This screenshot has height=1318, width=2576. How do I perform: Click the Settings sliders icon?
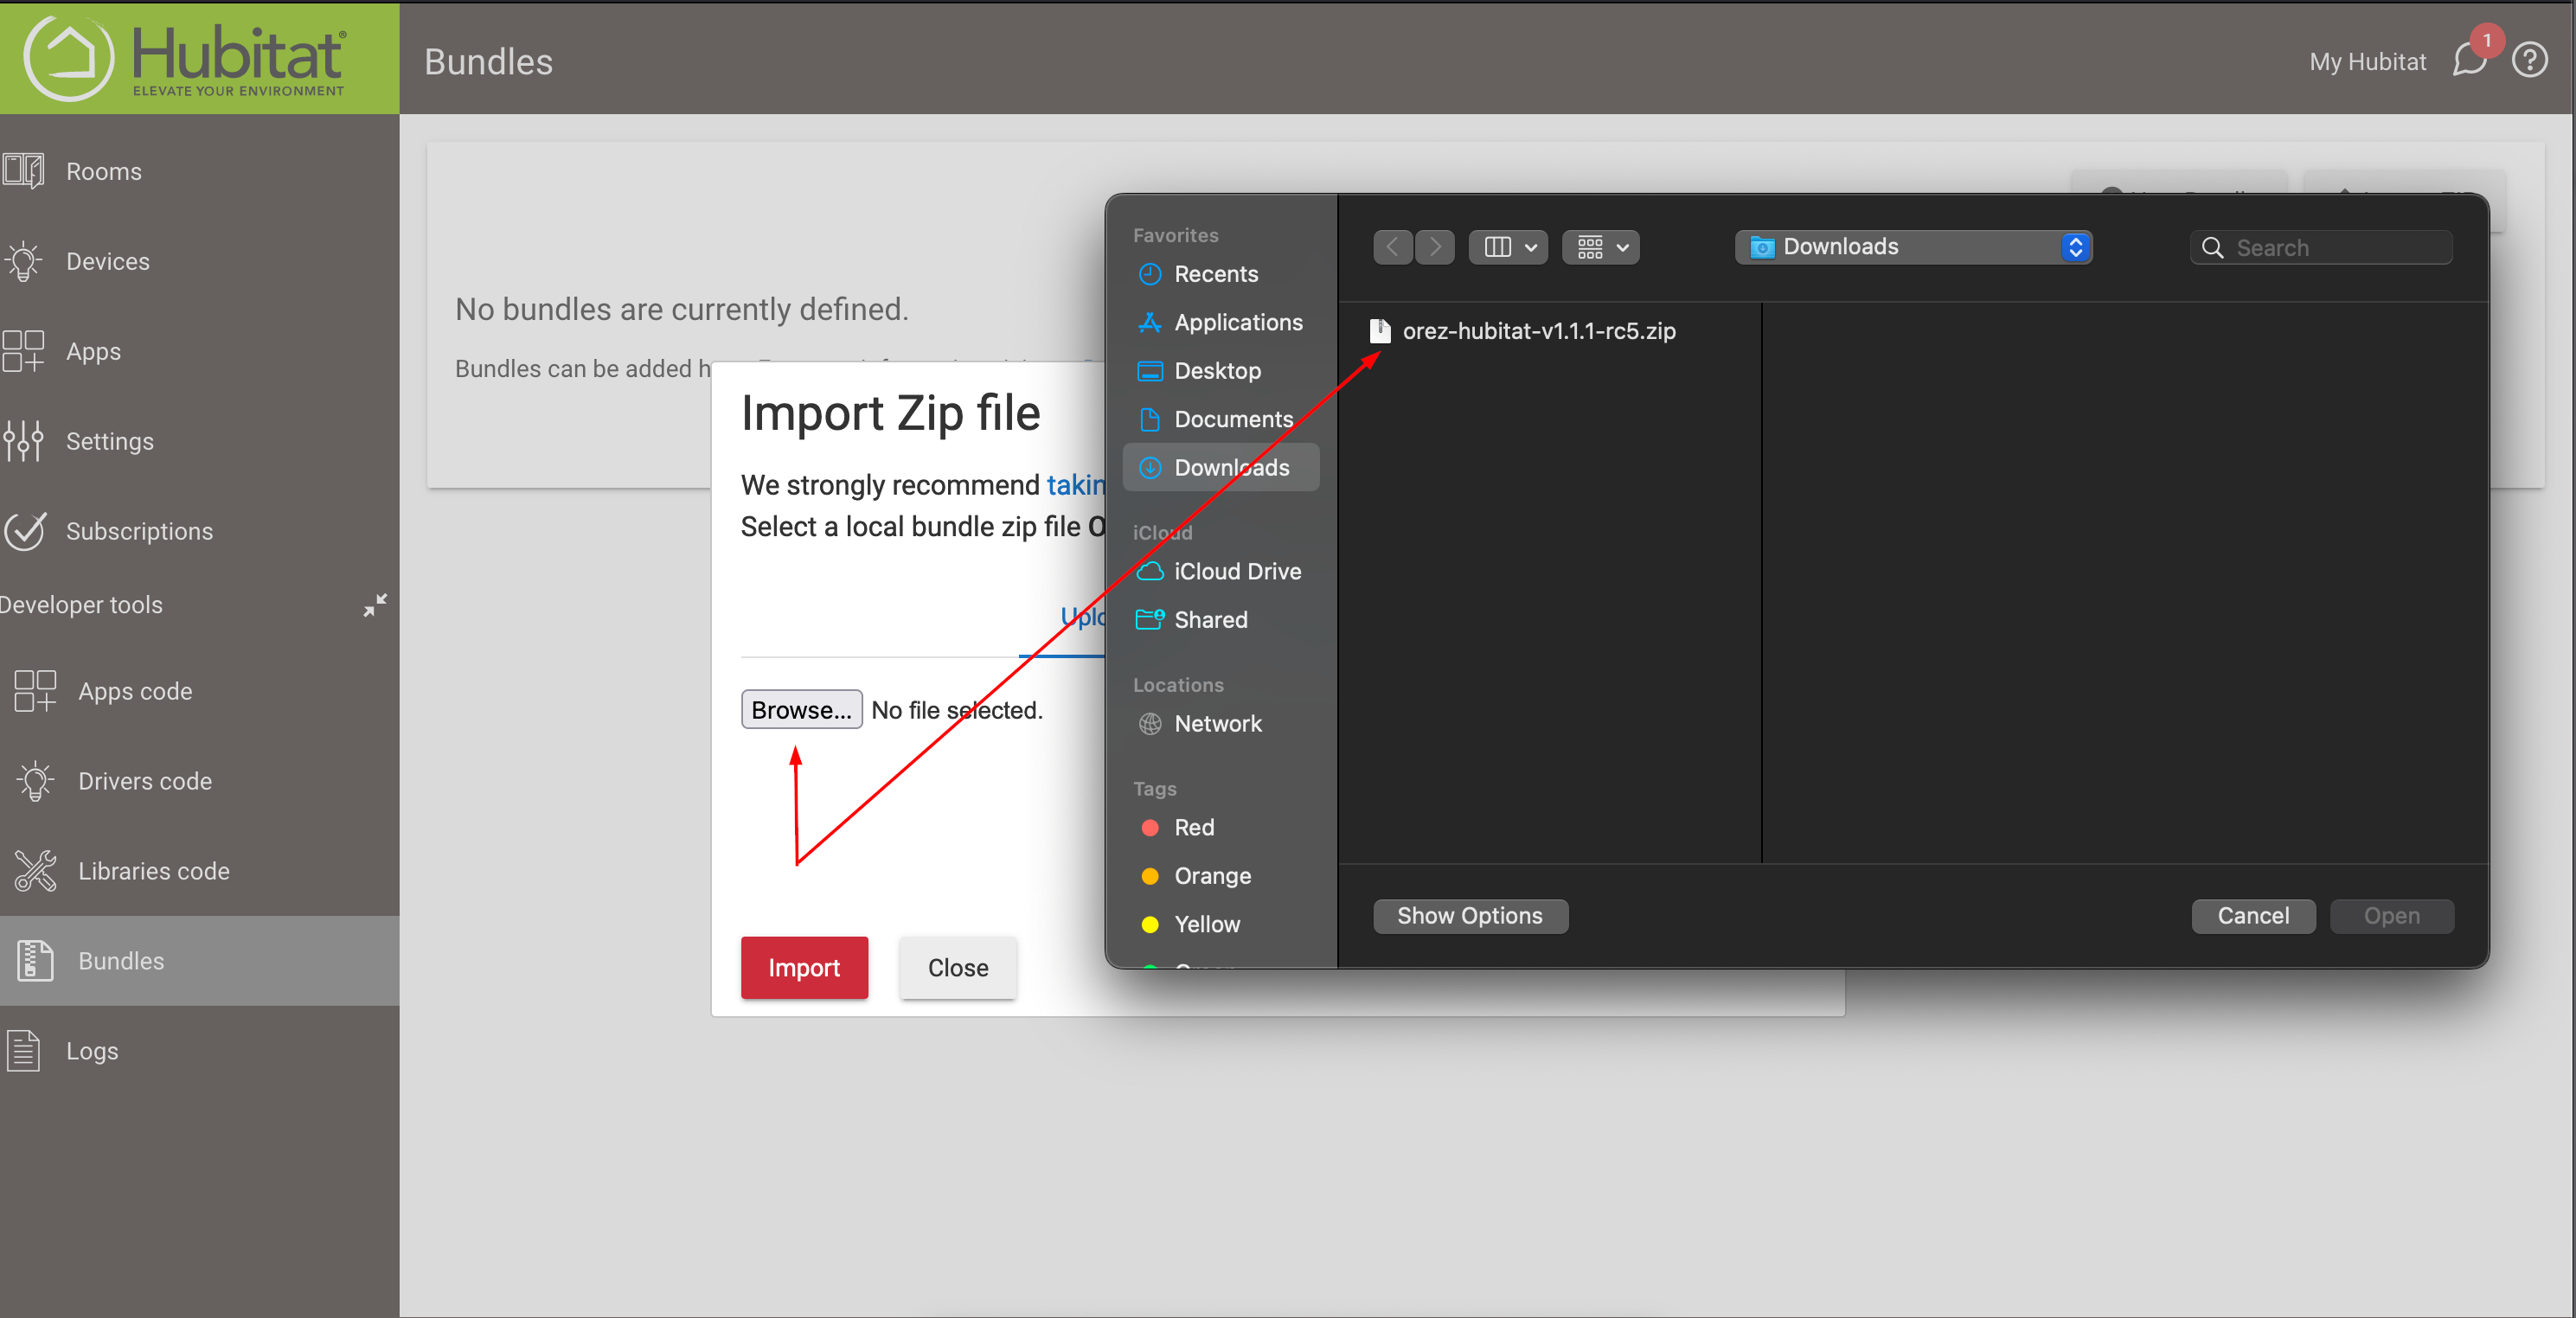pyautogui.click(x=24, y=441)
